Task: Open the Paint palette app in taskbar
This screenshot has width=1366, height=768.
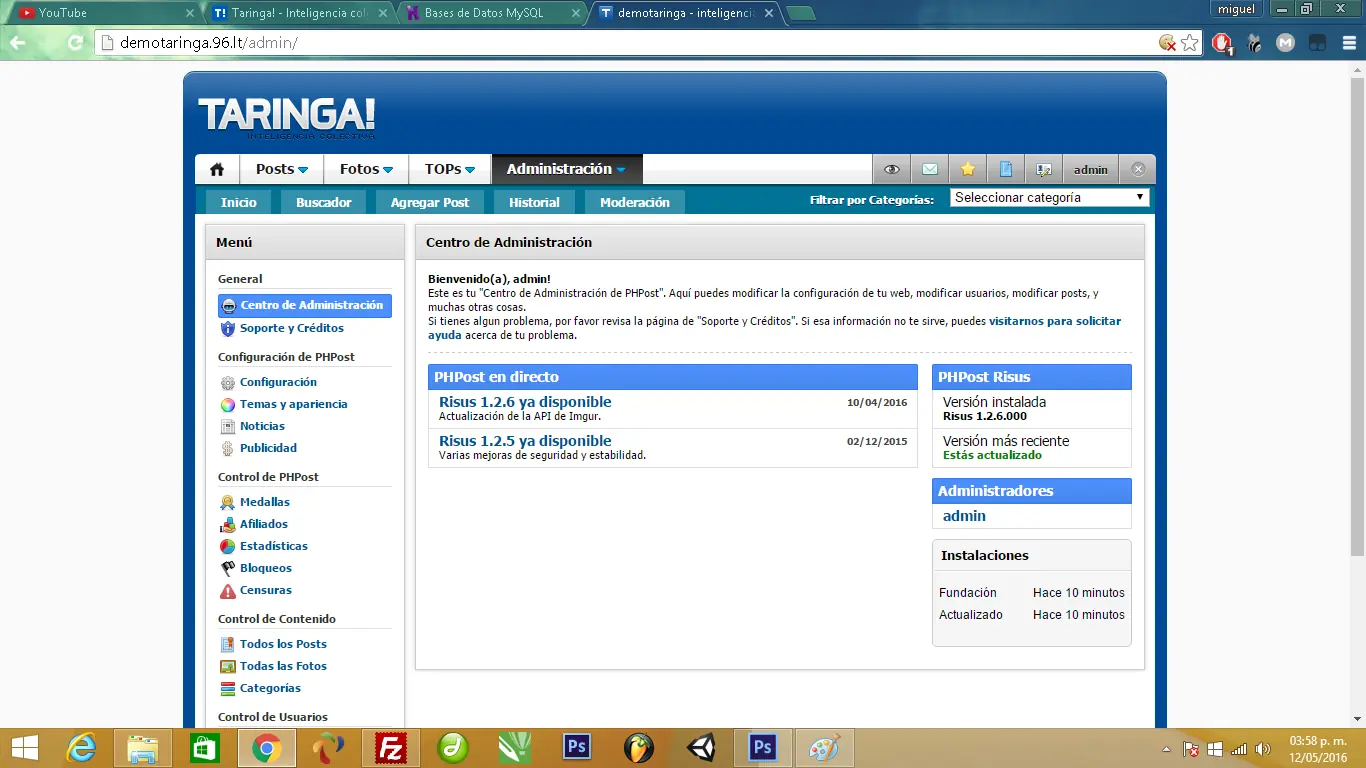Action: 825,748
